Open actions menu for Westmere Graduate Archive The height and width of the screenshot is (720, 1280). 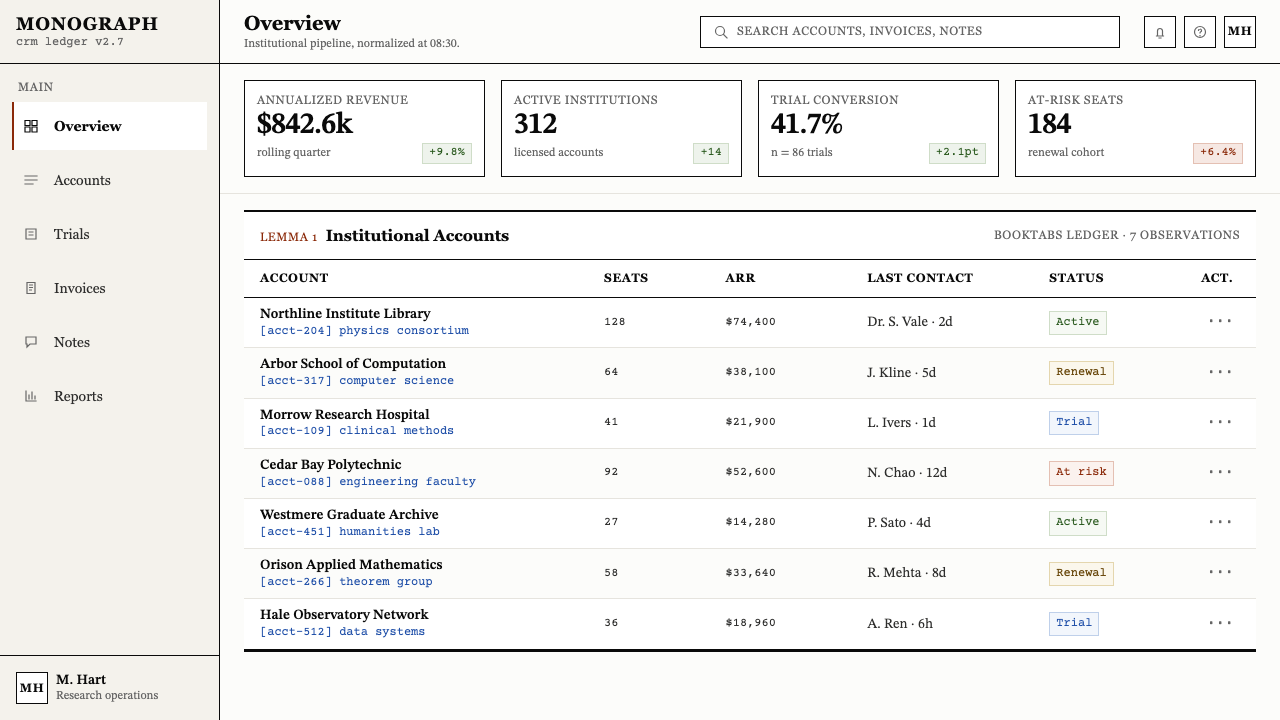(1220, 522)
